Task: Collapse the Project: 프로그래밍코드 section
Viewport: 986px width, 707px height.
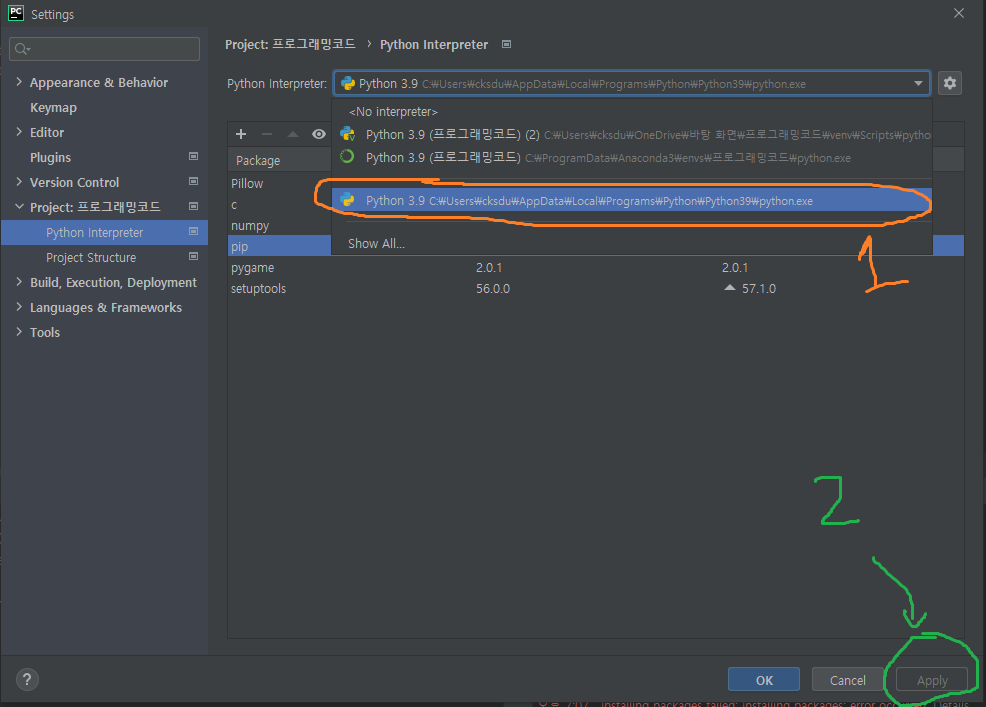Action: click(x=19, y=206)
